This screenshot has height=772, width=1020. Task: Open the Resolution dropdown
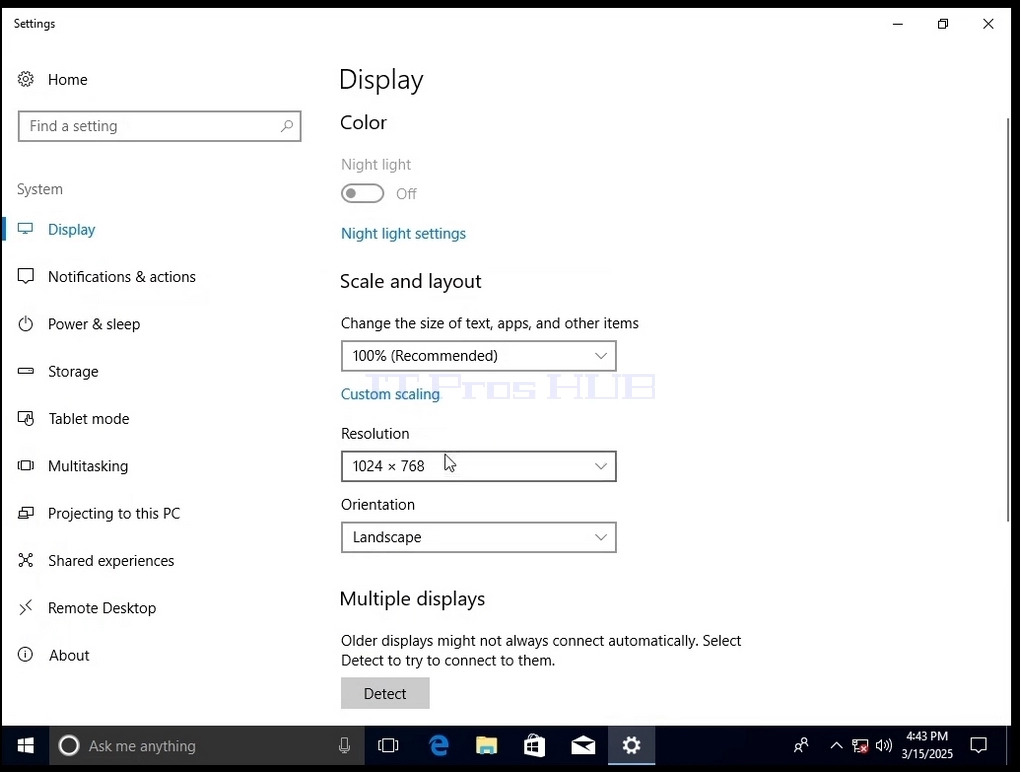[x=478, y=466]
